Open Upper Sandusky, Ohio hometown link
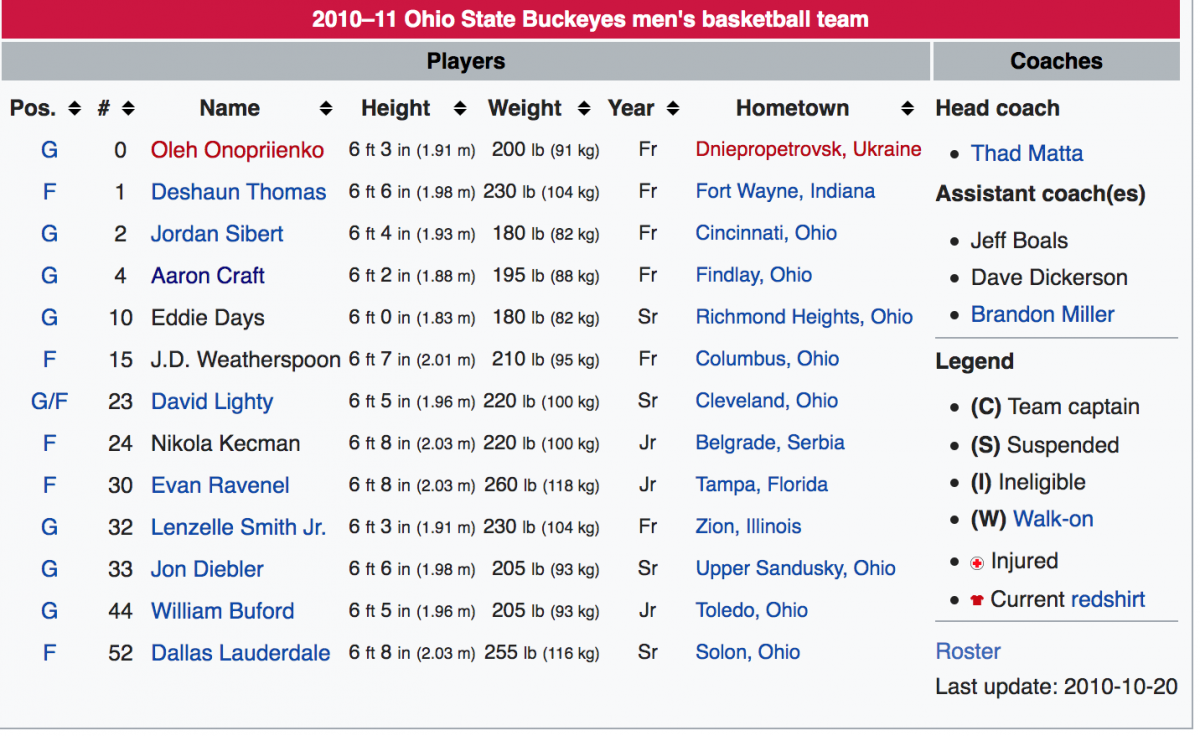This screenshot has width=1200, height=736. (796, 568)
